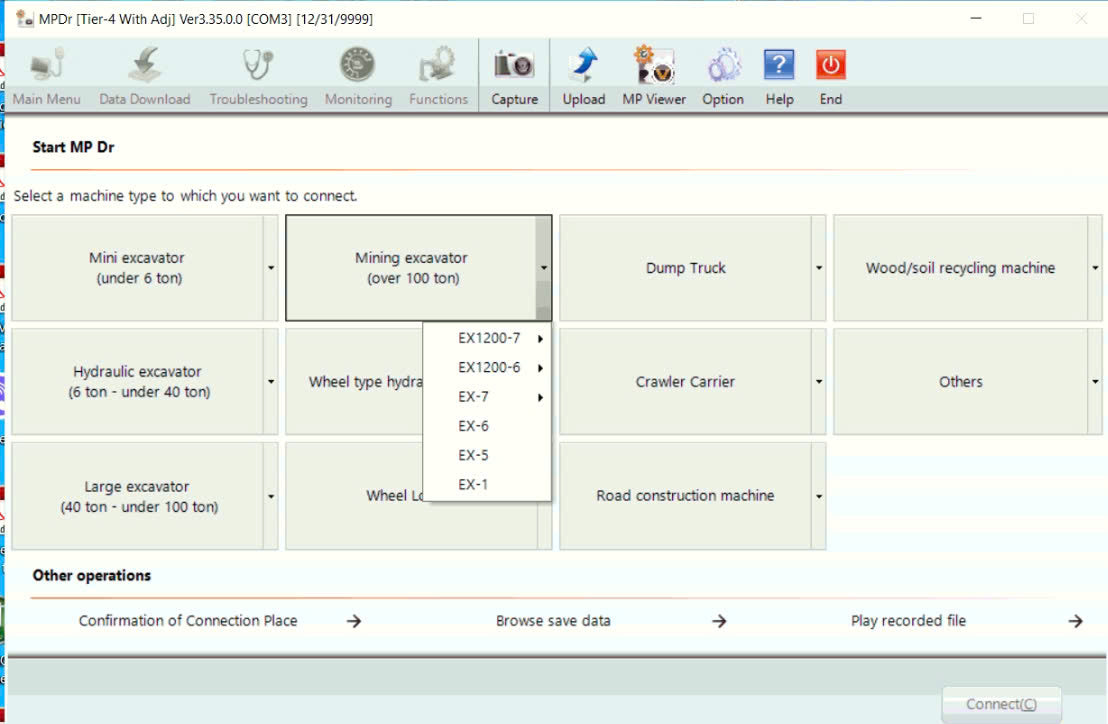
Task: Open Confirmation of Connection Place link
Action: tap(188, 621)
